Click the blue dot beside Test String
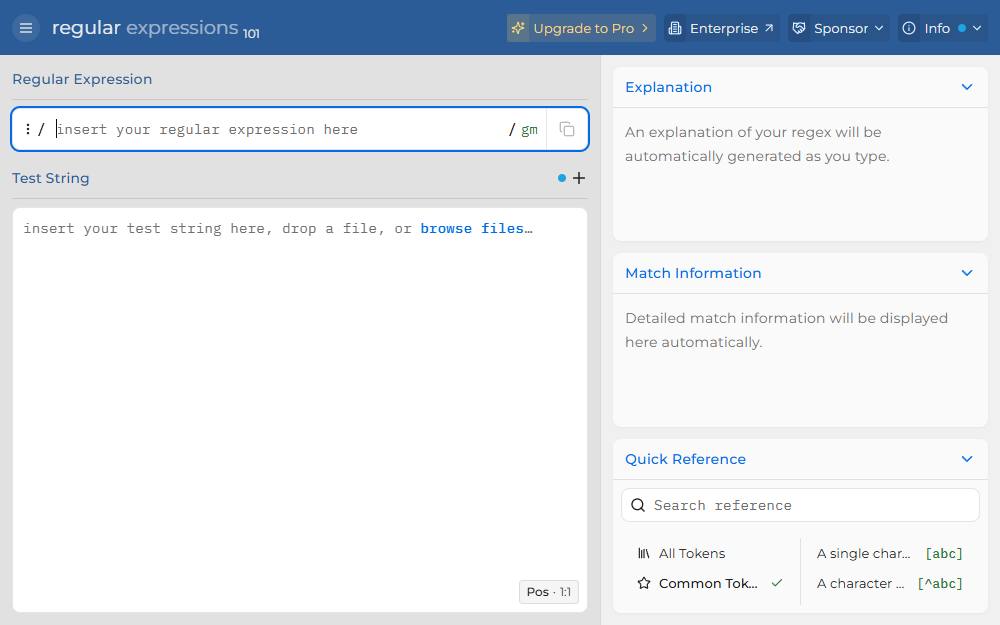Image resolution: width=1000 pixels, height=625 pixels. [x=561, y=178]
